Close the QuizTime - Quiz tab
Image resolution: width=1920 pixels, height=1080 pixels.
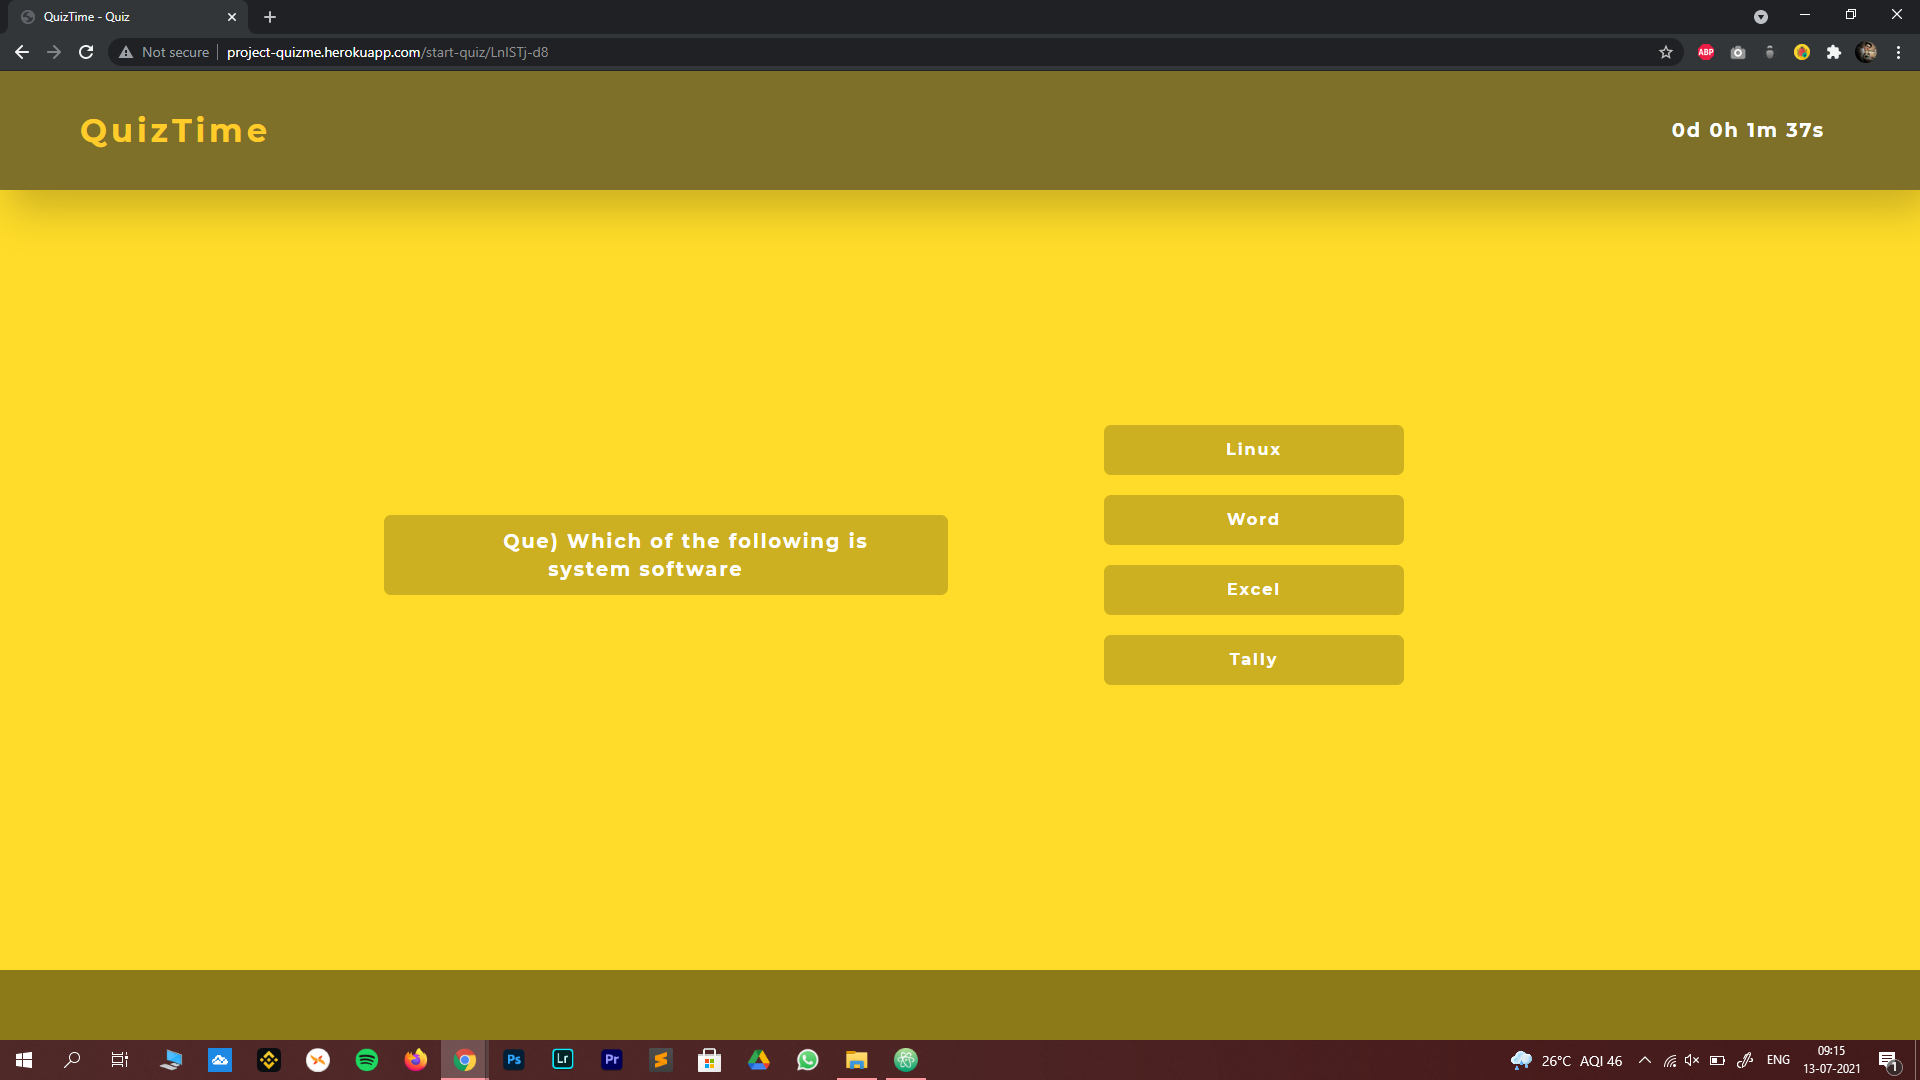tap(232, 17)
